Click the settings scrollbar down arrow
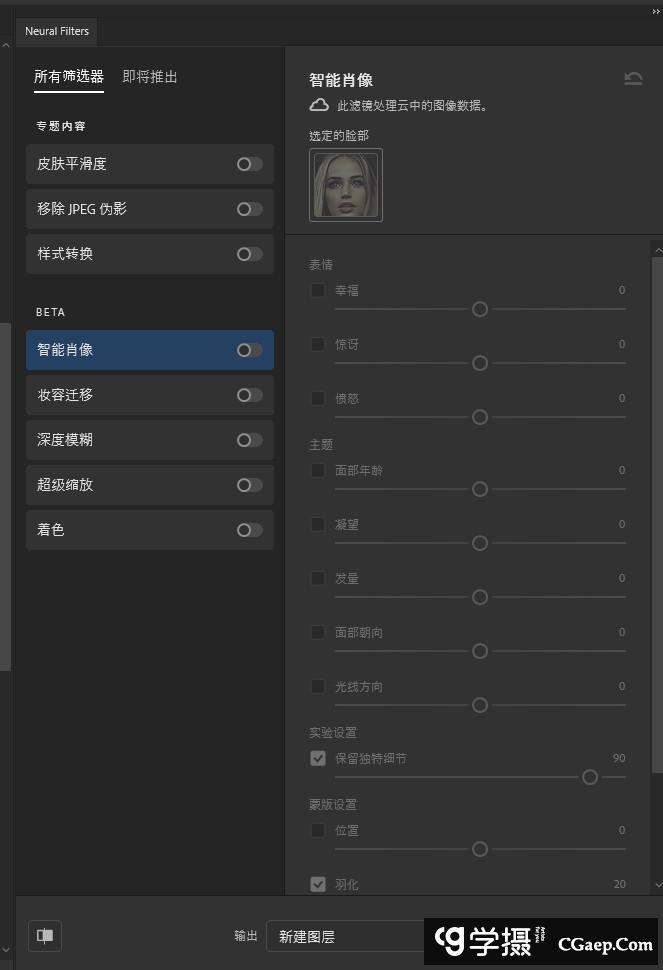The width and height of the screenshot is (663, 970). pyautogui.click(x=657, y=884)
